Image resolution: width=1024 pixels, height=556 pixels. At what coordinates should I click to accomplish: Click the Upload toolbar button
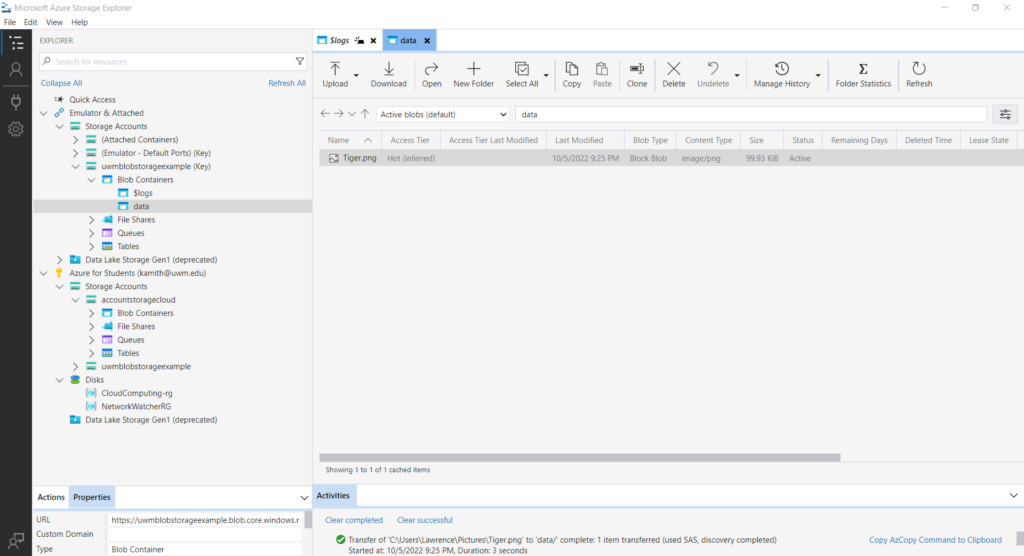pyautogui.click(x=335, y=74)
